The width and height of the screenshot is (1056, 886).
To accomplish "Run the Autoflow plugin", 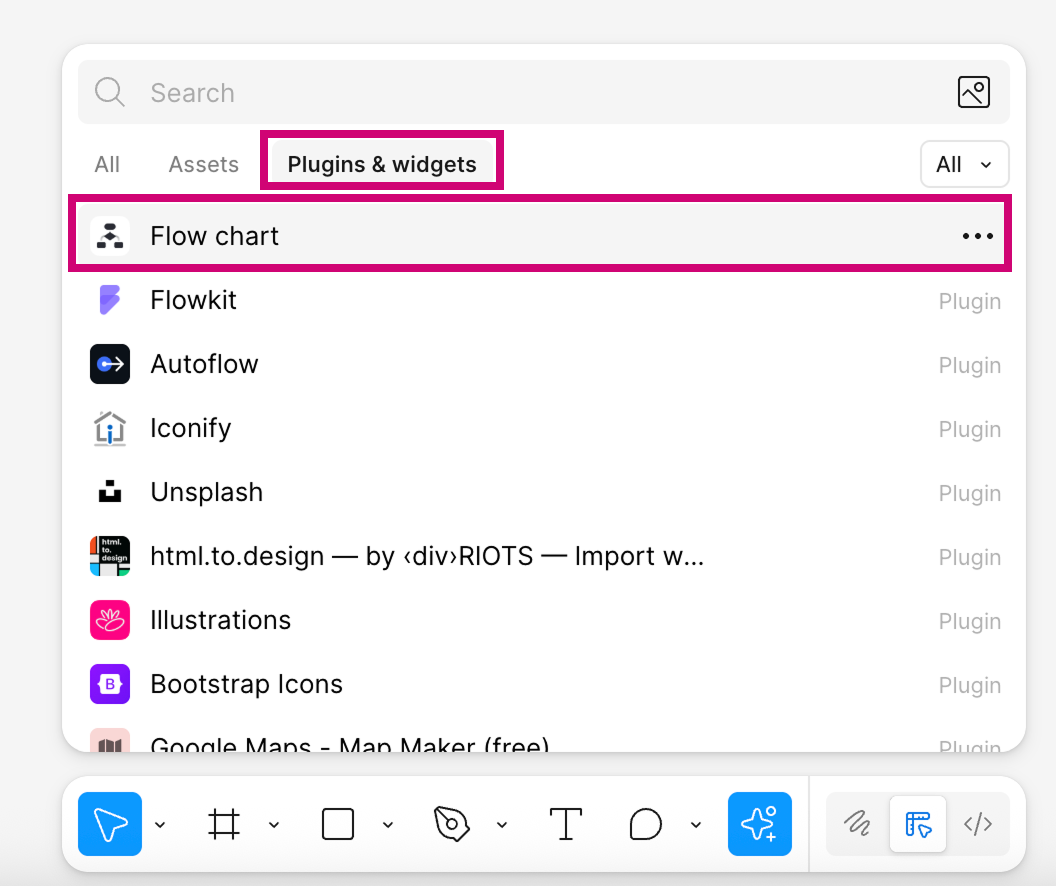I will [204, 364].
